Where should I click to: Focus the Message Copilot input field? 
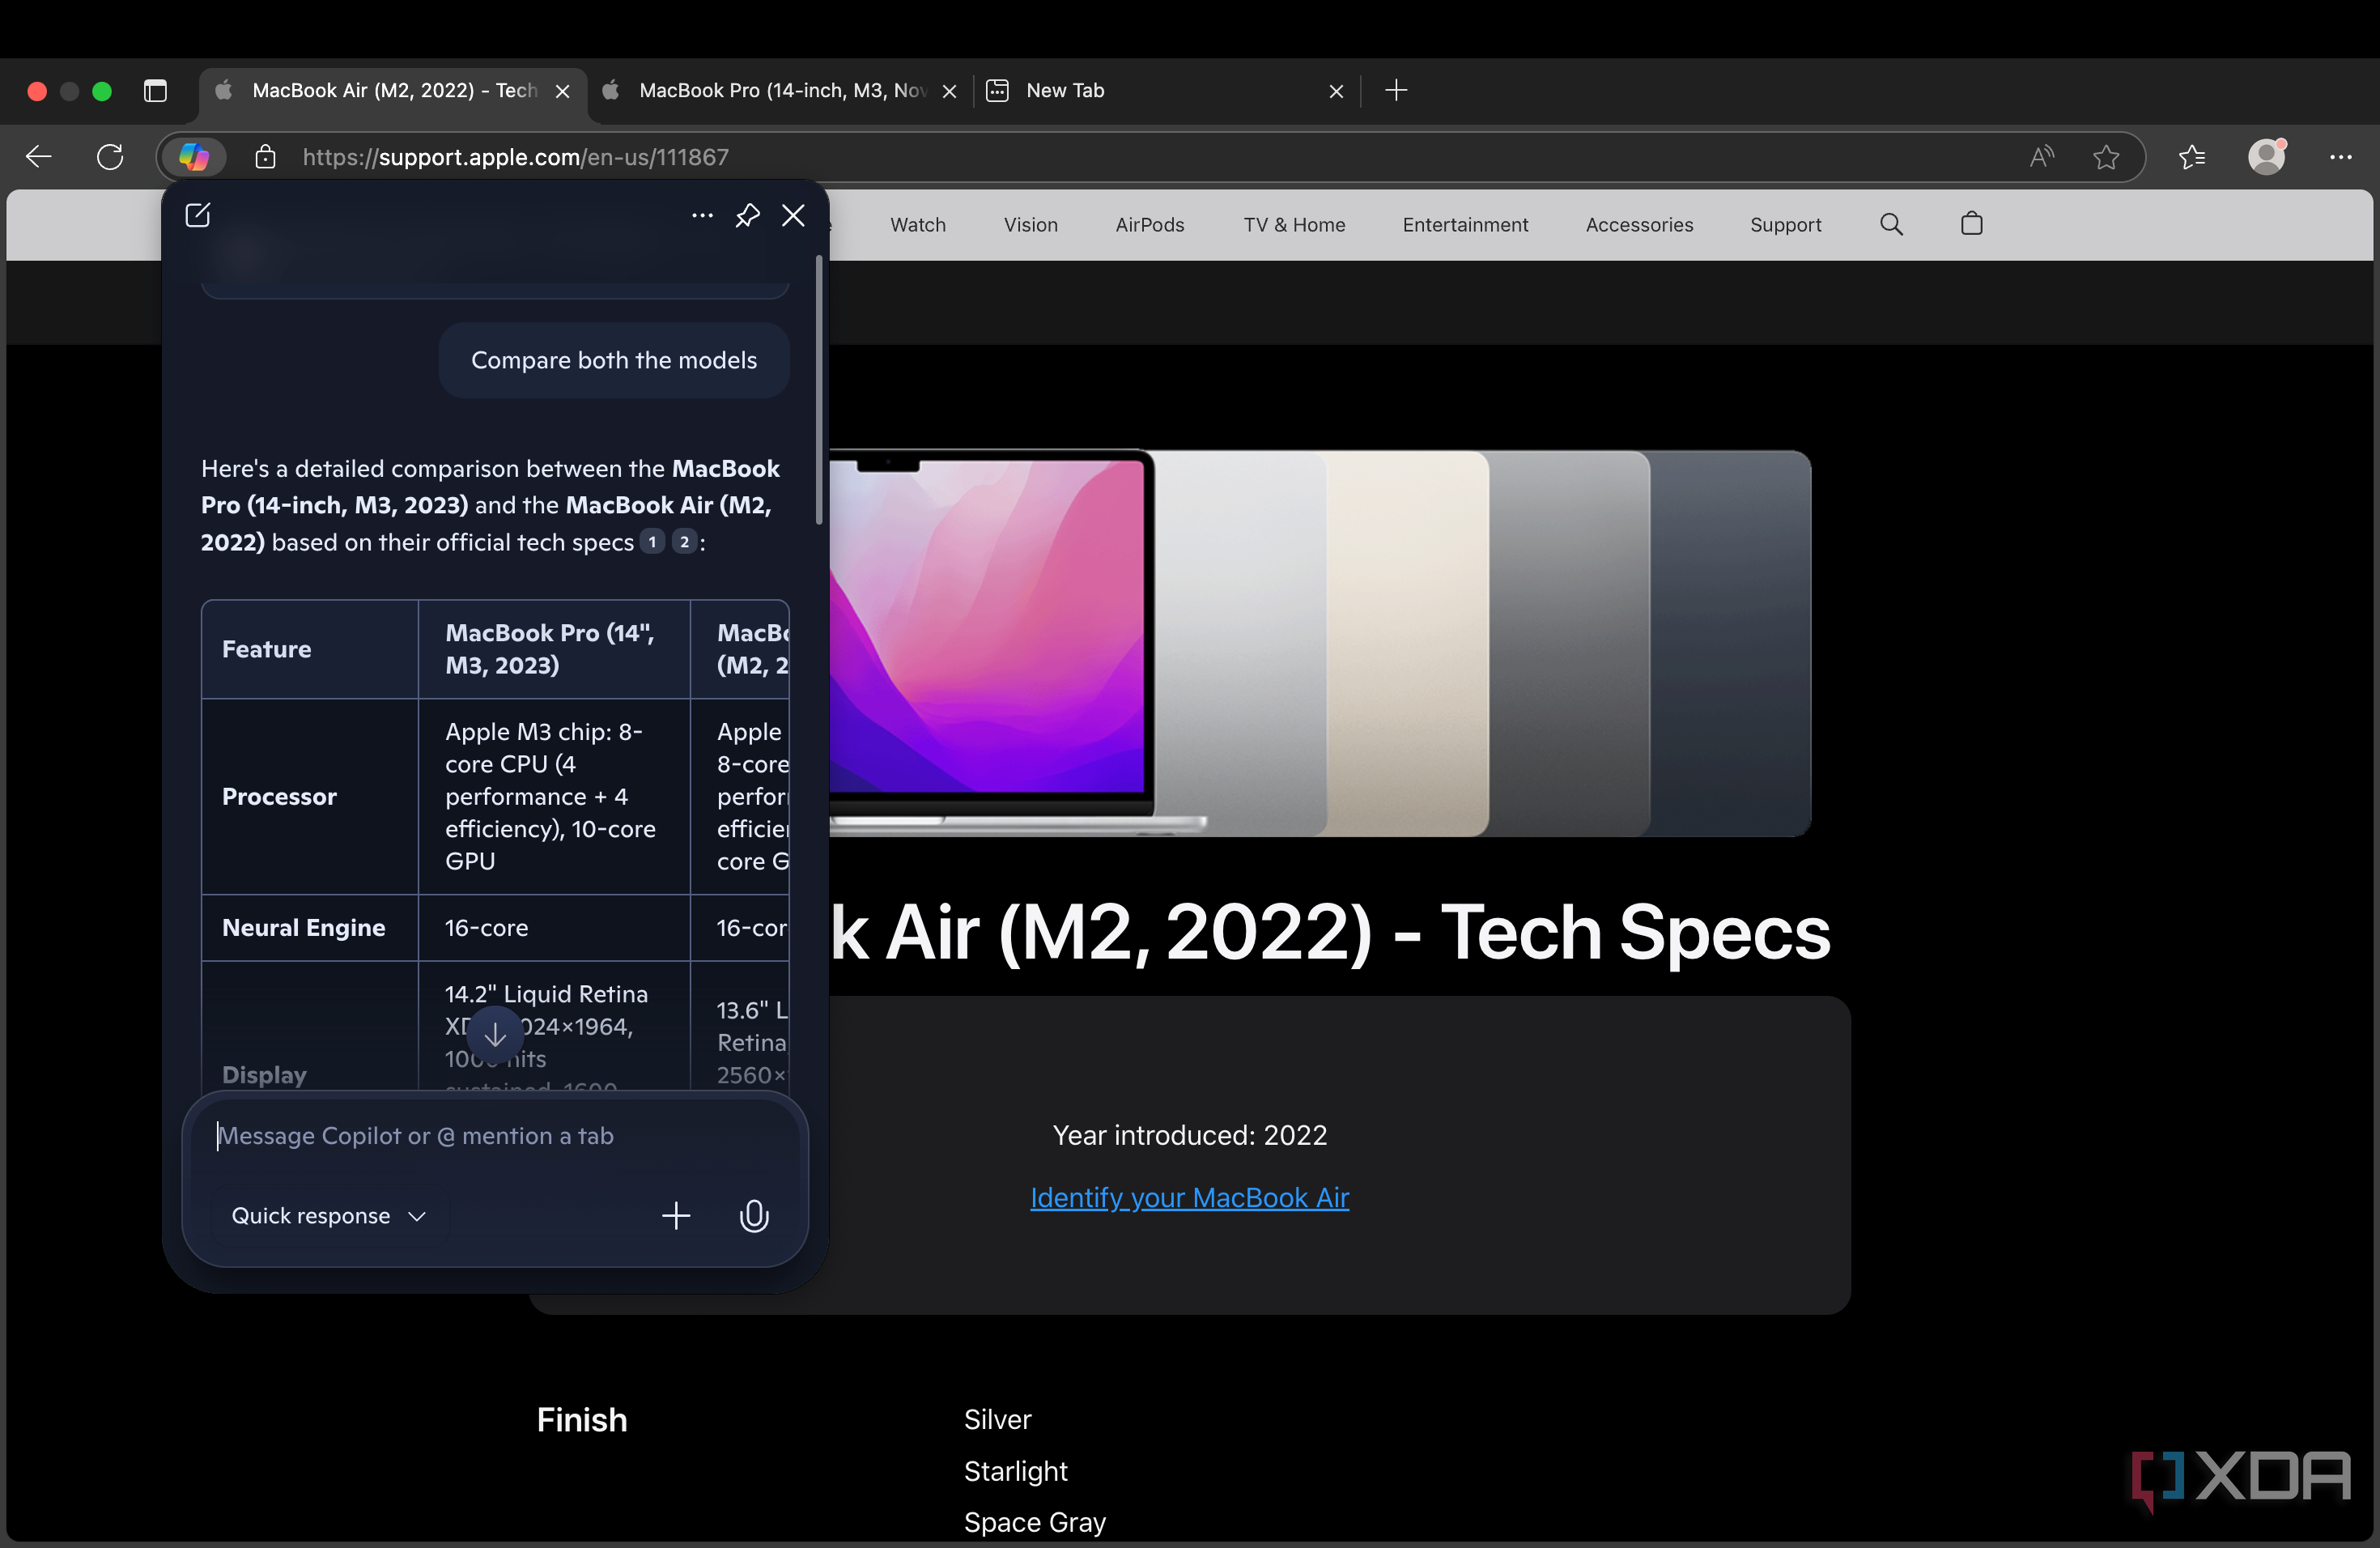point(495,1136)
